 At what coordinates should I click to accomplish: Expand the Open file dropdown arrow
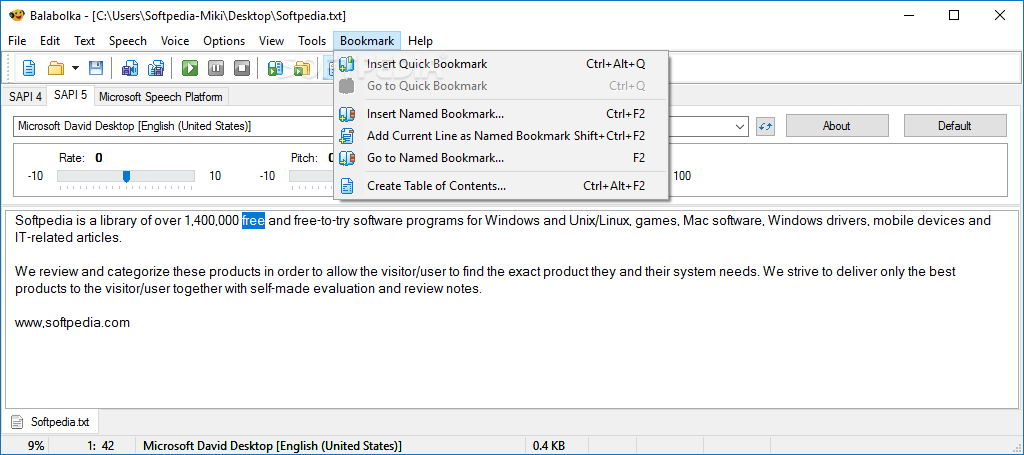pyautogui.click(x=75, y=67)
